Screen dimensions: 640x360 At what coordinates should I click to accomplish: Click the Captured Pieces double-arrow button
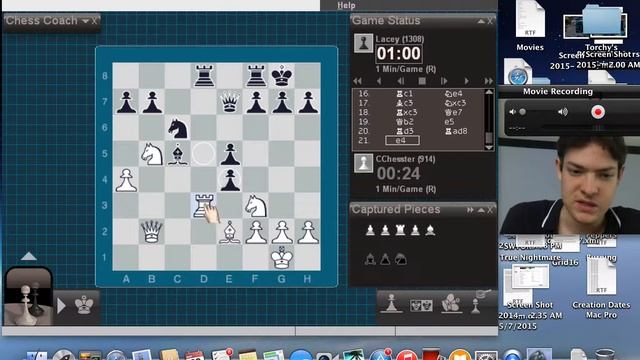(x=470, y=210)
